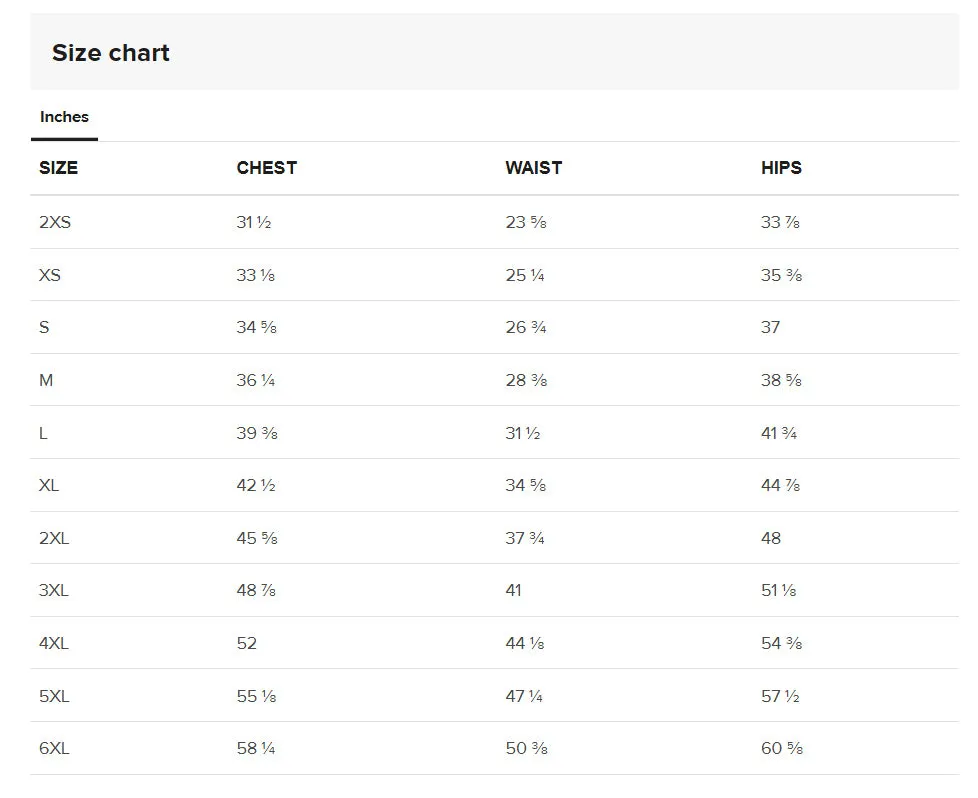Select the Inches tab

(64, 117)
